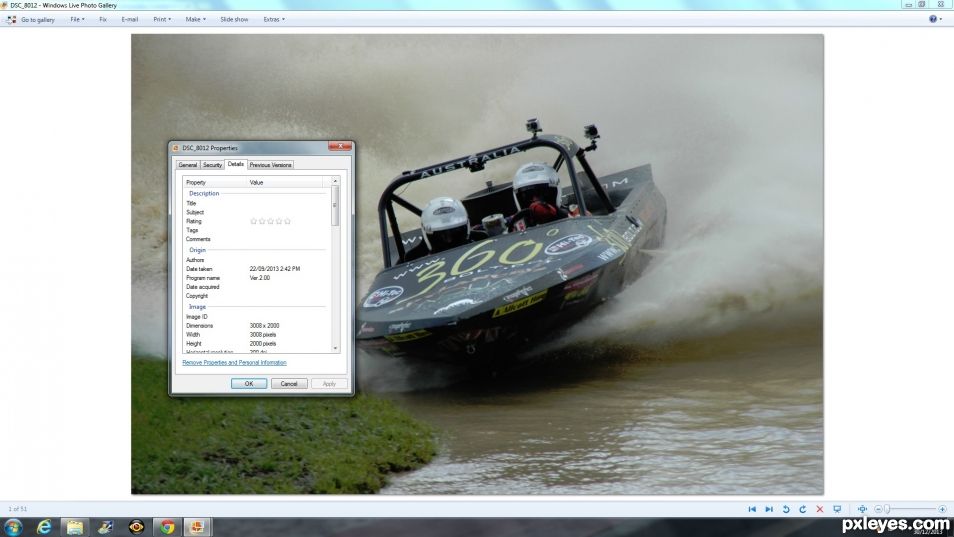Click zoom in plus icon
954x537 pixels.
click(x=942, y=509)
